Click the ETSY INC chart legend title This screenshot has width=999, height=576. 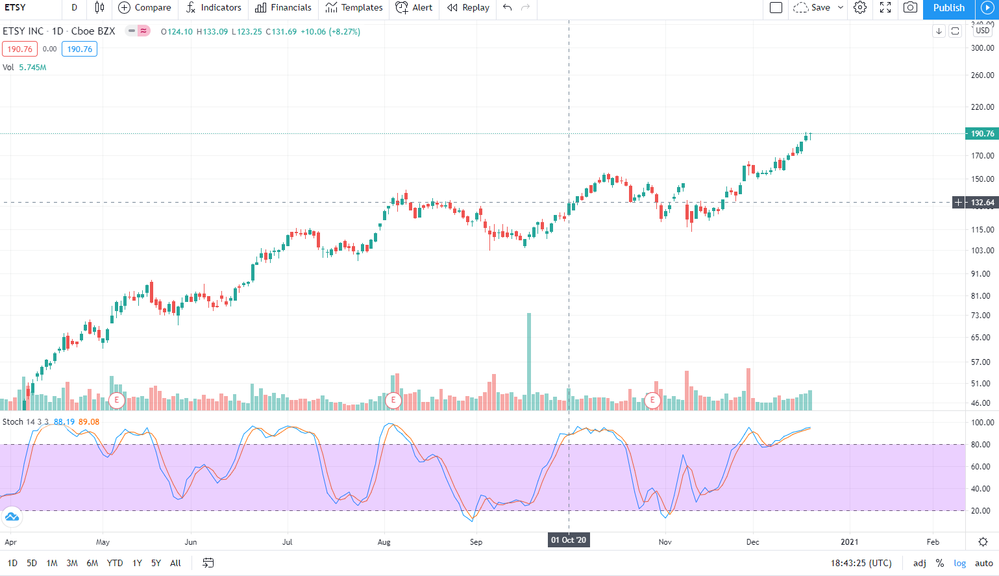pos(59,31)
